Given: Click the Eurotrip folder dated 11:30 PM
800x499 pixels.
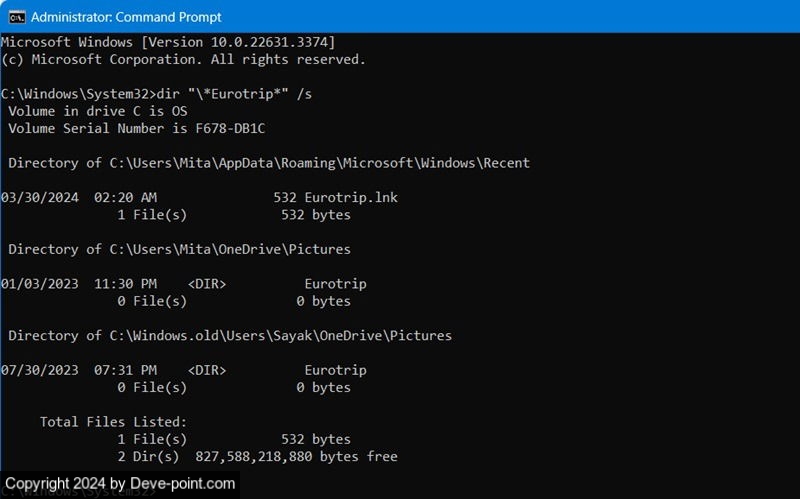Looking at the screenshot, I should (335, 284).
